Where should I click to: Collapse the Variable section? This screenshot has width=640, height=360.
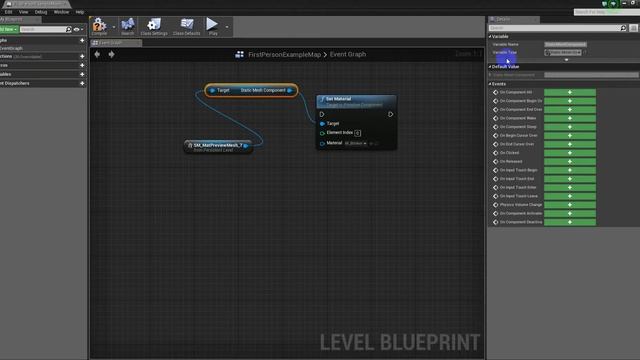tap(490, 36)
